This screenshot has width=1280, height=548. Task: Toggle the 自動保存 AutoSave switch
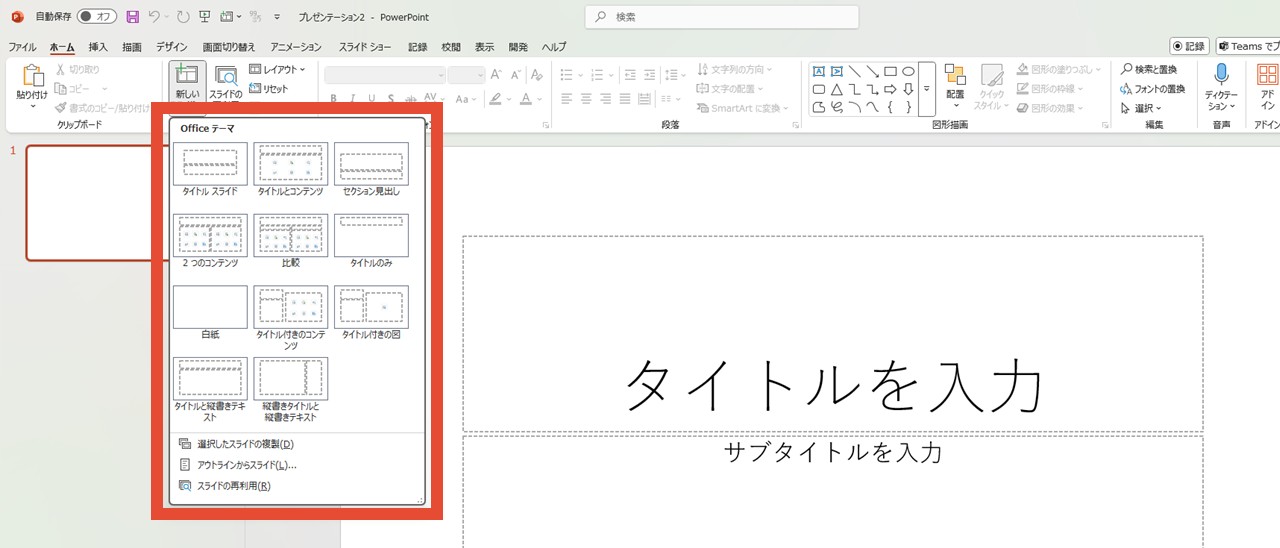97,17
